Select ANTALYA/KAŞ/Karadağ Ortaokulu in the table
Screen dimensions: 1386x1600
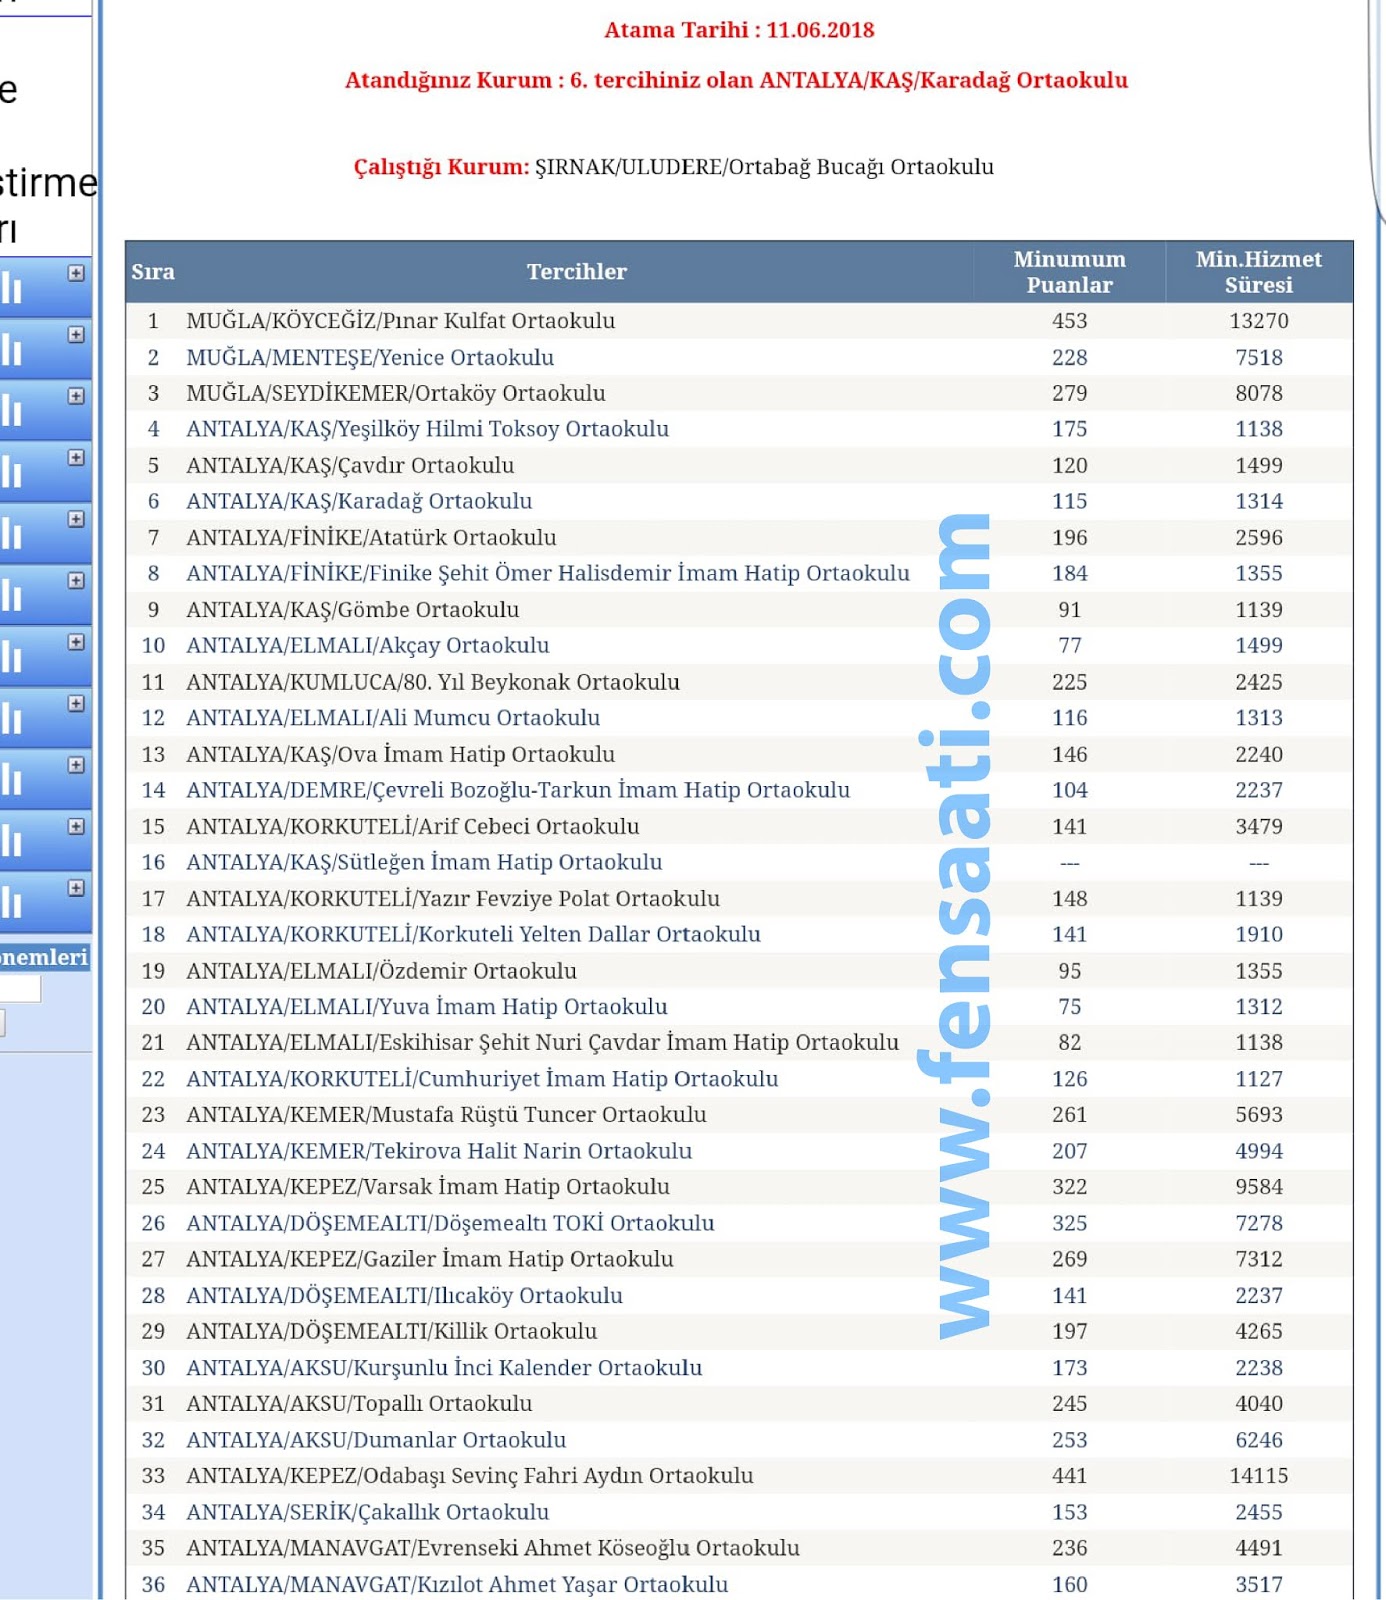[x=739, y=501]
